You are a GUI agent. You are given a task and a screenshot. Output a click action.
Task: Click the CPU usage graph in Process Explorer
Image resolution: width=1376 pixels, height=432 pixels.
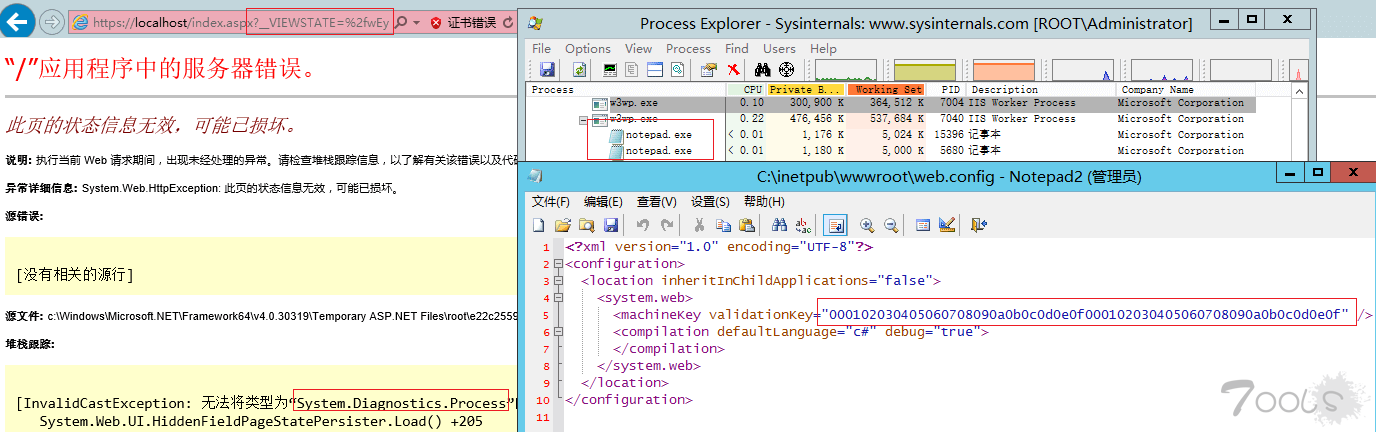coord(846,69)
